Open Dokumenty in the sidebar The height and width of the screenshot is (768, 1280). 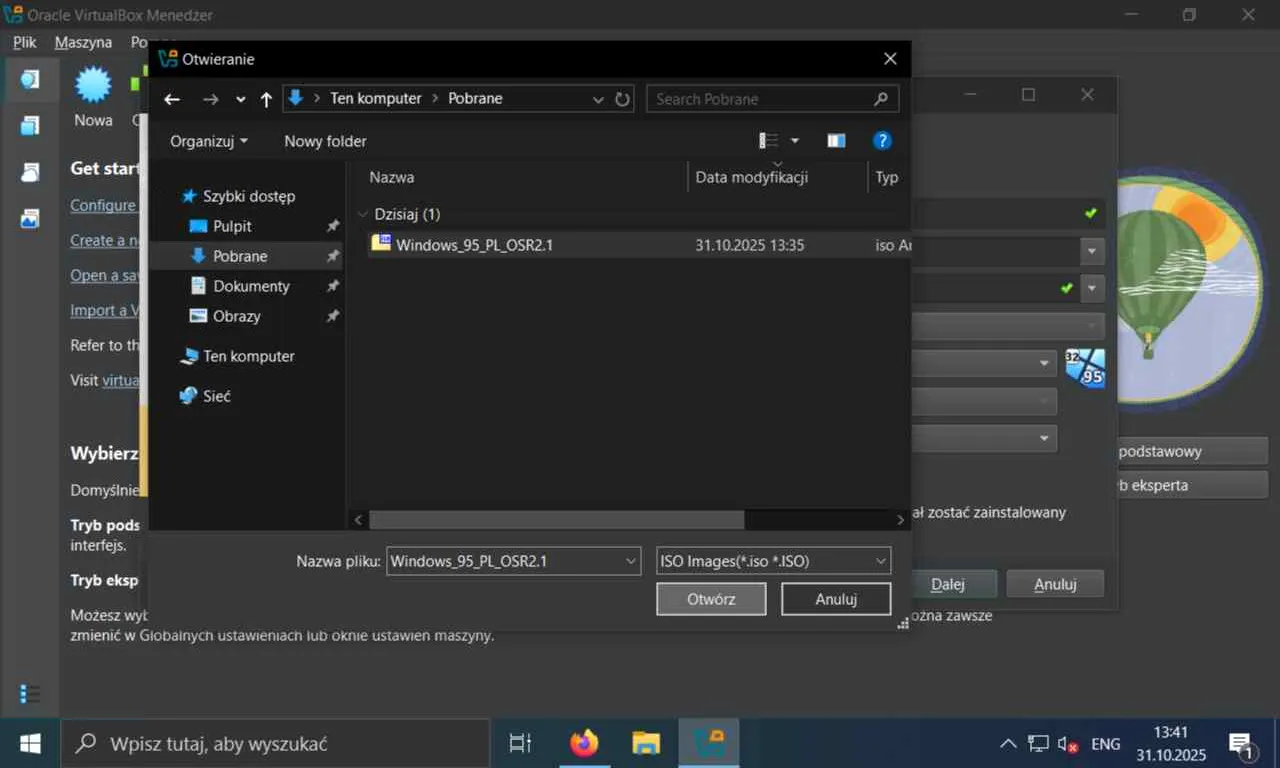point(251,286)
